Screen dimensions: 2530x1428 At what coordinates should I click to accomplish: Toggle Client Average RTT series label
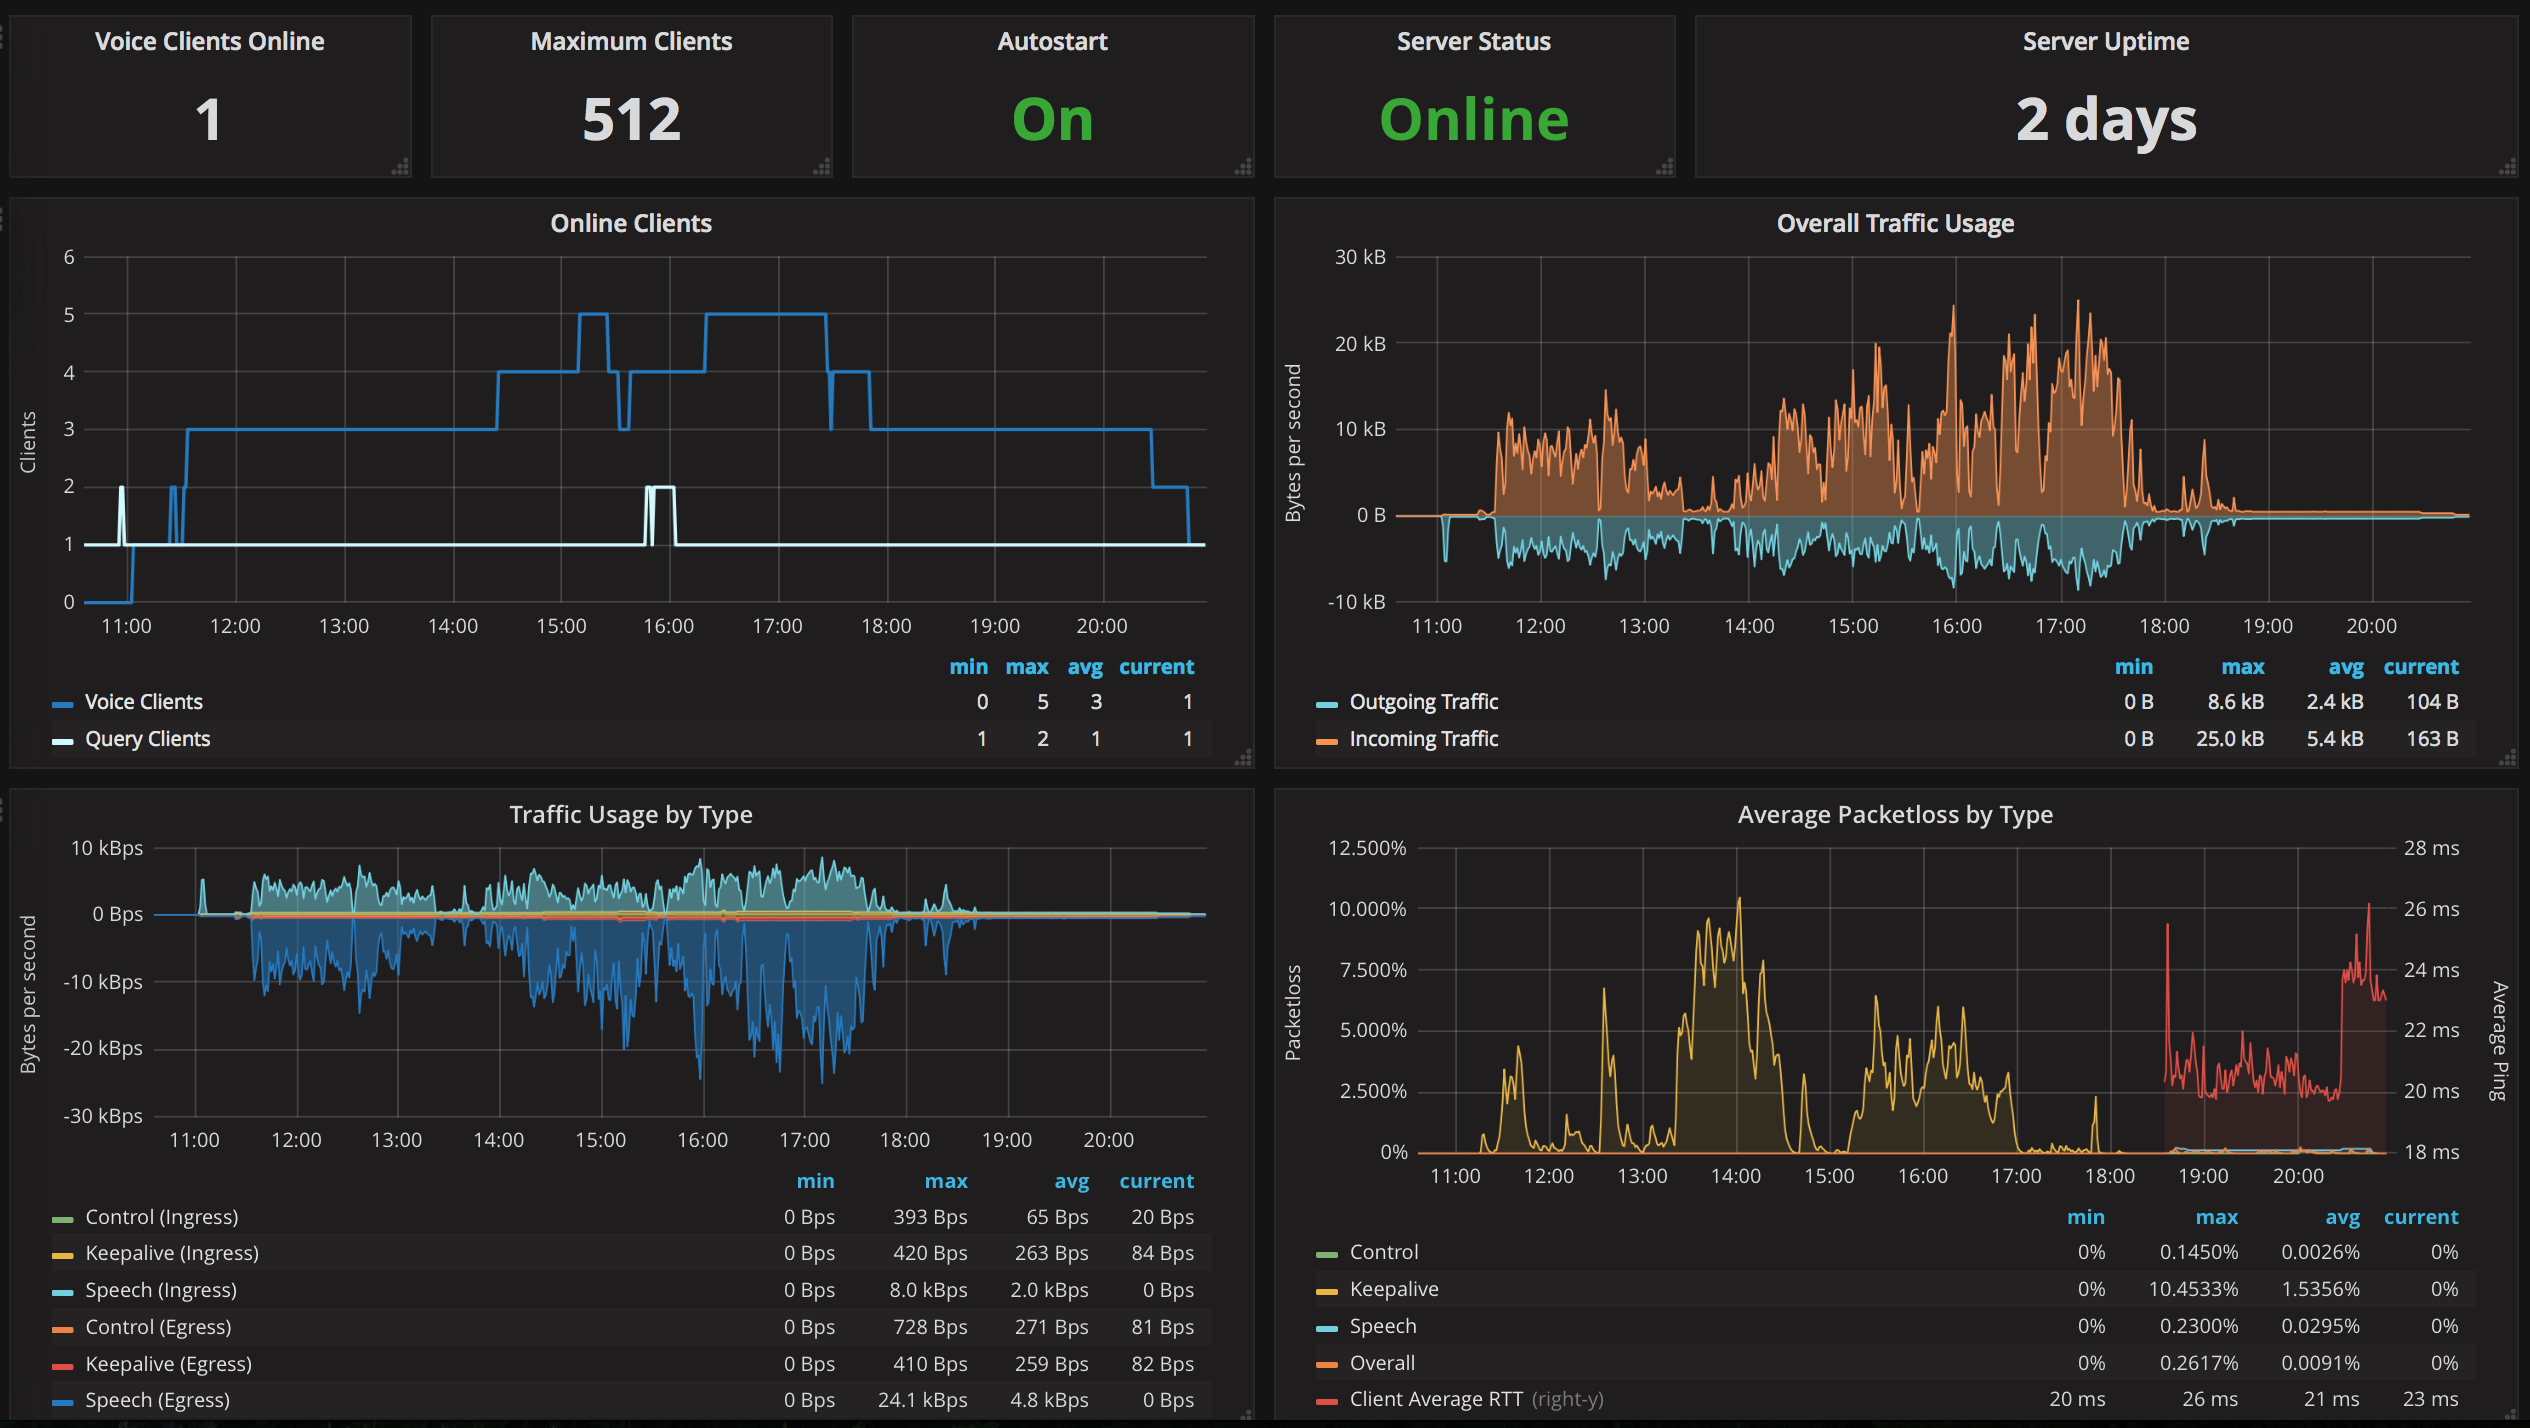coord(1436,1399)
